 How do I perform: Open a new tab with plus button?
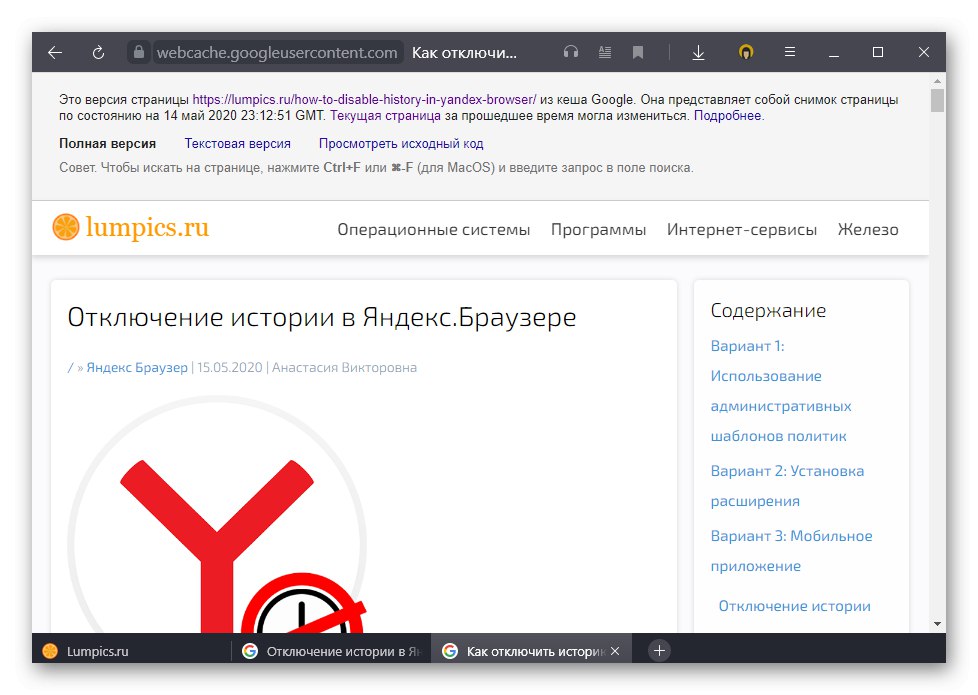pyautogui.click(x=659, y=651)
